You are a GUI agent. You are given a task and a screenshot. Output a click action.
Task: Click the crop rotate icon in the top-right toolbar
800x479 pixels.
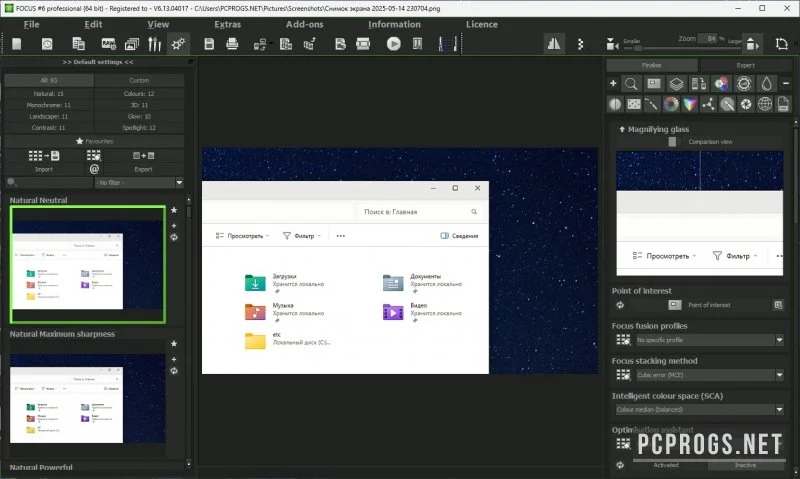tap(781, 44)
